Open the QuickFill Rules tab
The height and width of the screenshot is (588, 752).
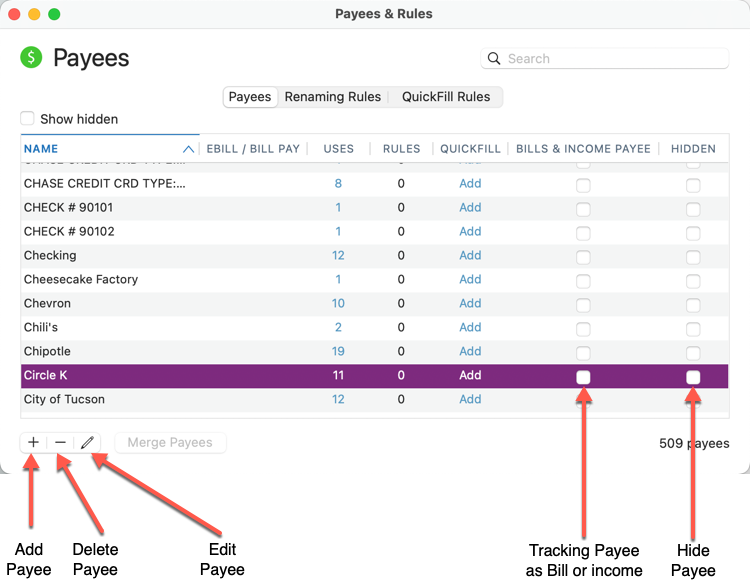pyautogui.click(x=446, y=97)
